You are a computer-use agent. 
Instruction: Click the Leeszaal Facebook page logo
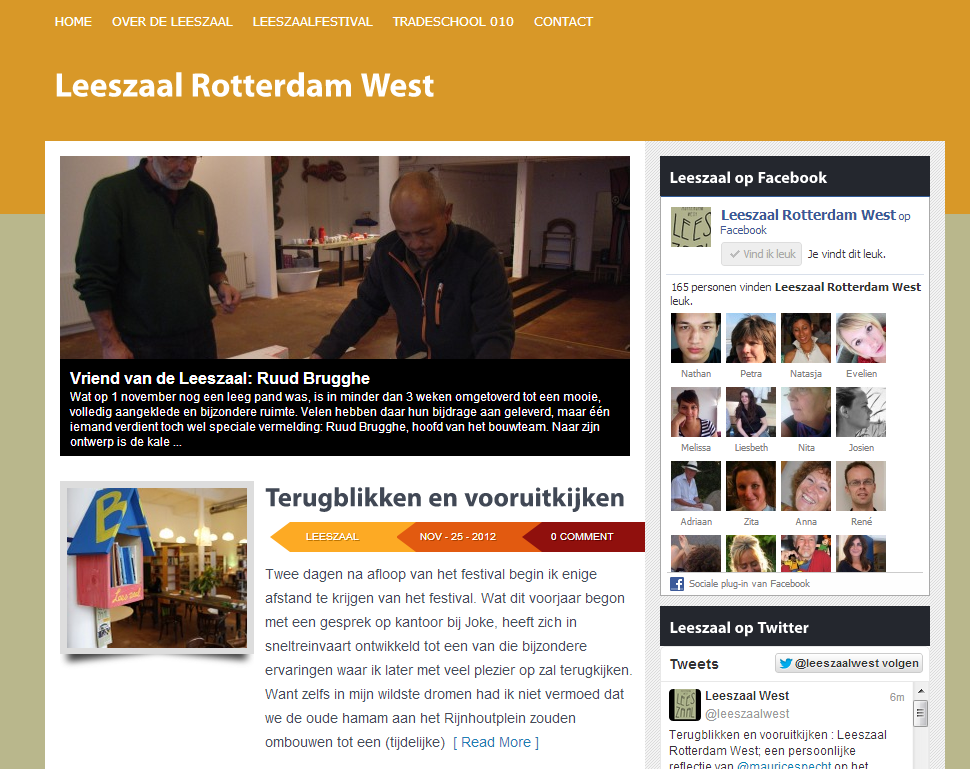point(691,227)
